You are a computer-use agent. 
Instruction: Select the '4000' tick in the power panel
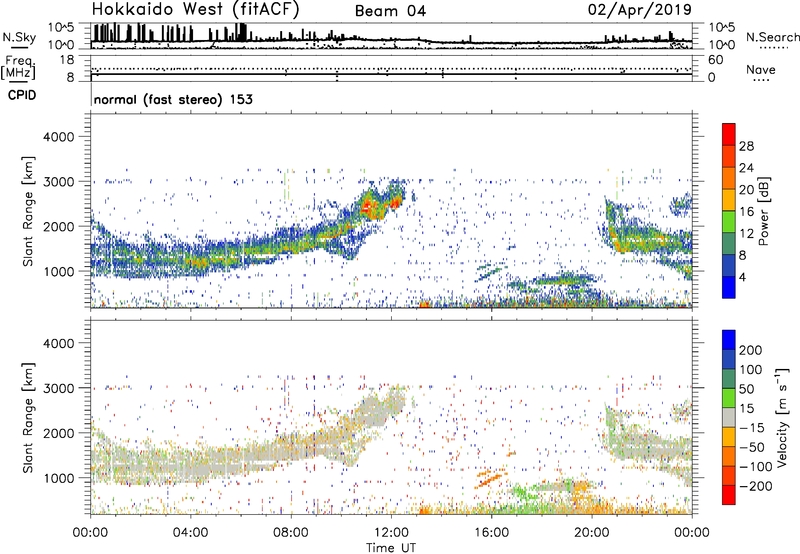pos(59,137)
